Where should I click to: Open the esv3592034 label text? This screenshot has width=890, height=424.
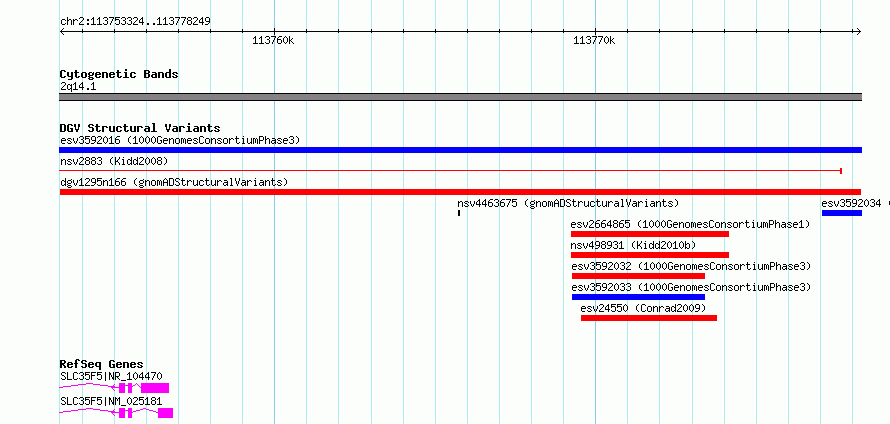pos(851,203)
